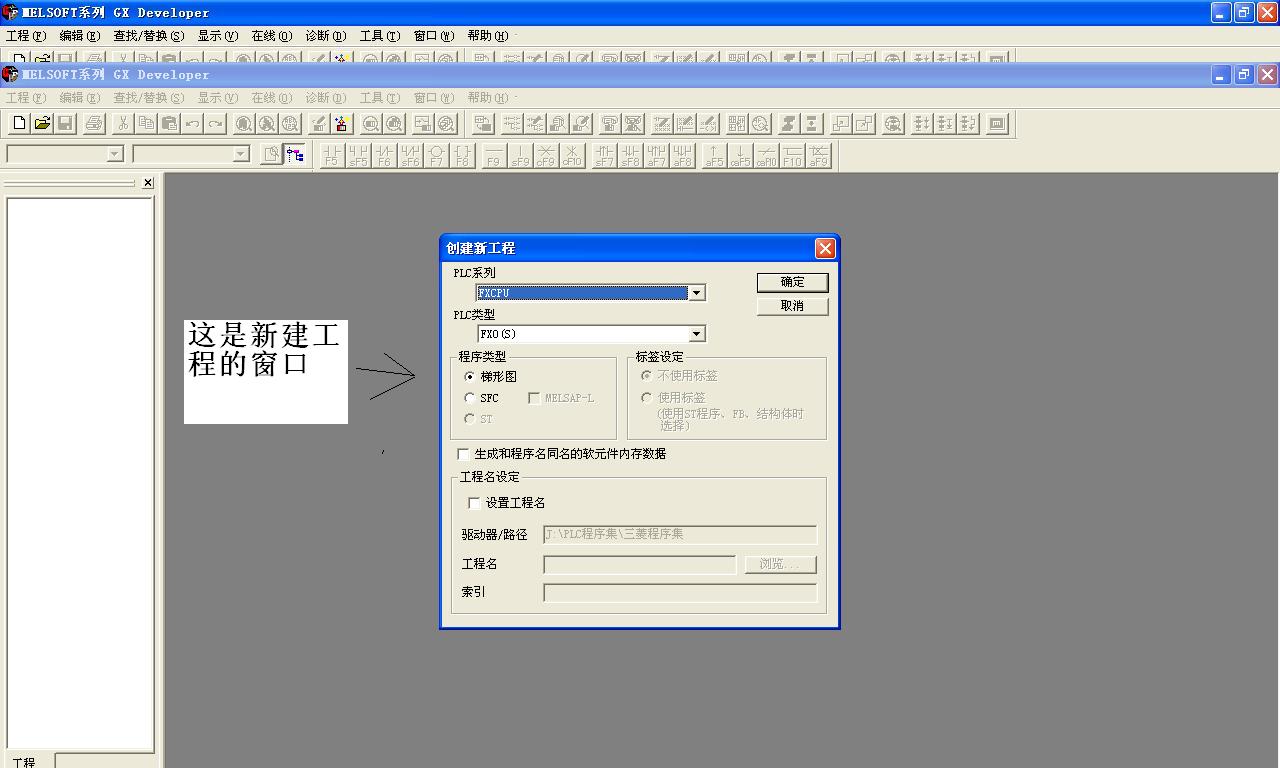Select the F9 horizontal line icon

(493, 155)
